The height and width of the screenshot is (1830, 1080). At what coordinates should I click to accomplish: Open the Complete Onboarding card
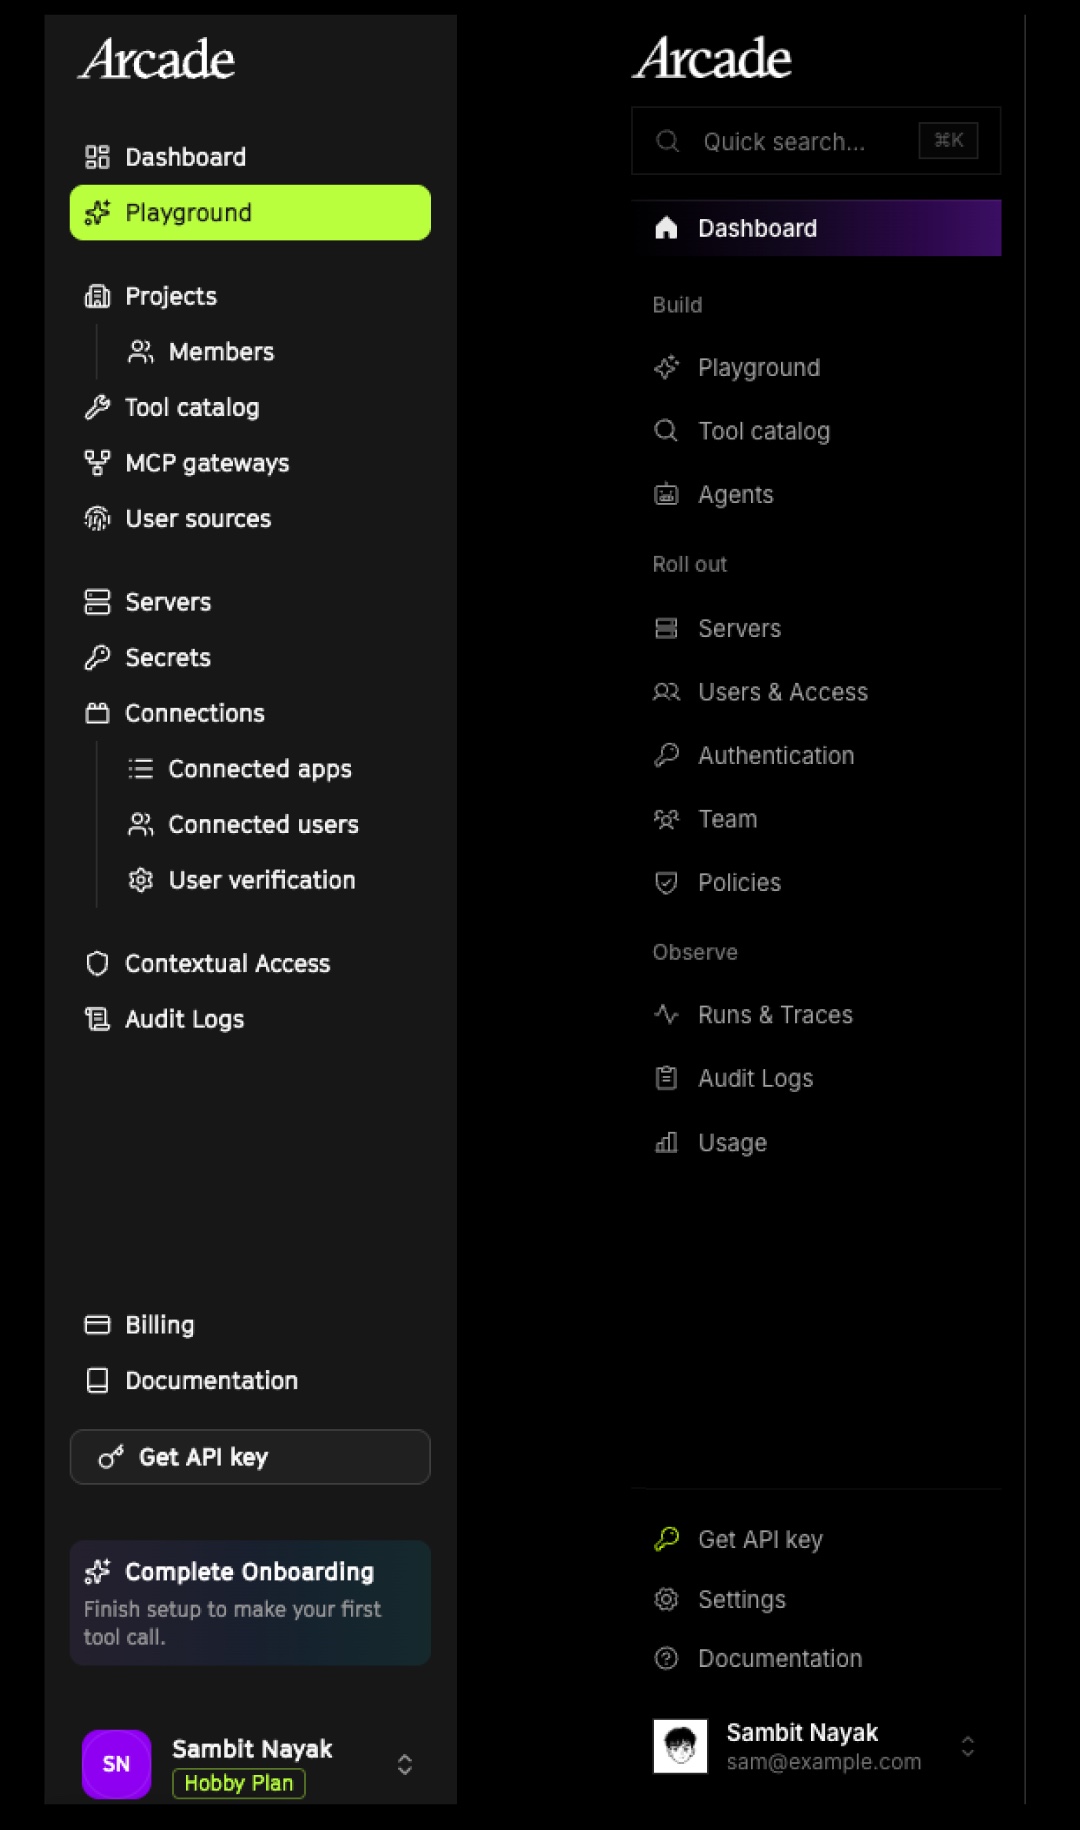coord(250,1603)
